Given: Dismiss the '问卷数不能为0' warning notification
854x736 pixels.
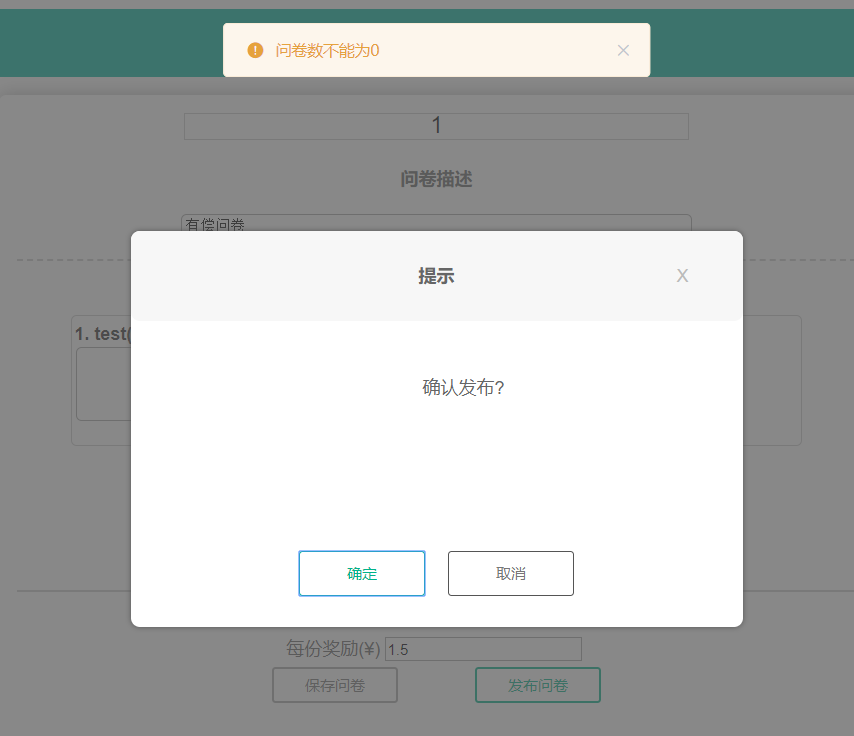Looking at the screenshot, I should [623, 50].
